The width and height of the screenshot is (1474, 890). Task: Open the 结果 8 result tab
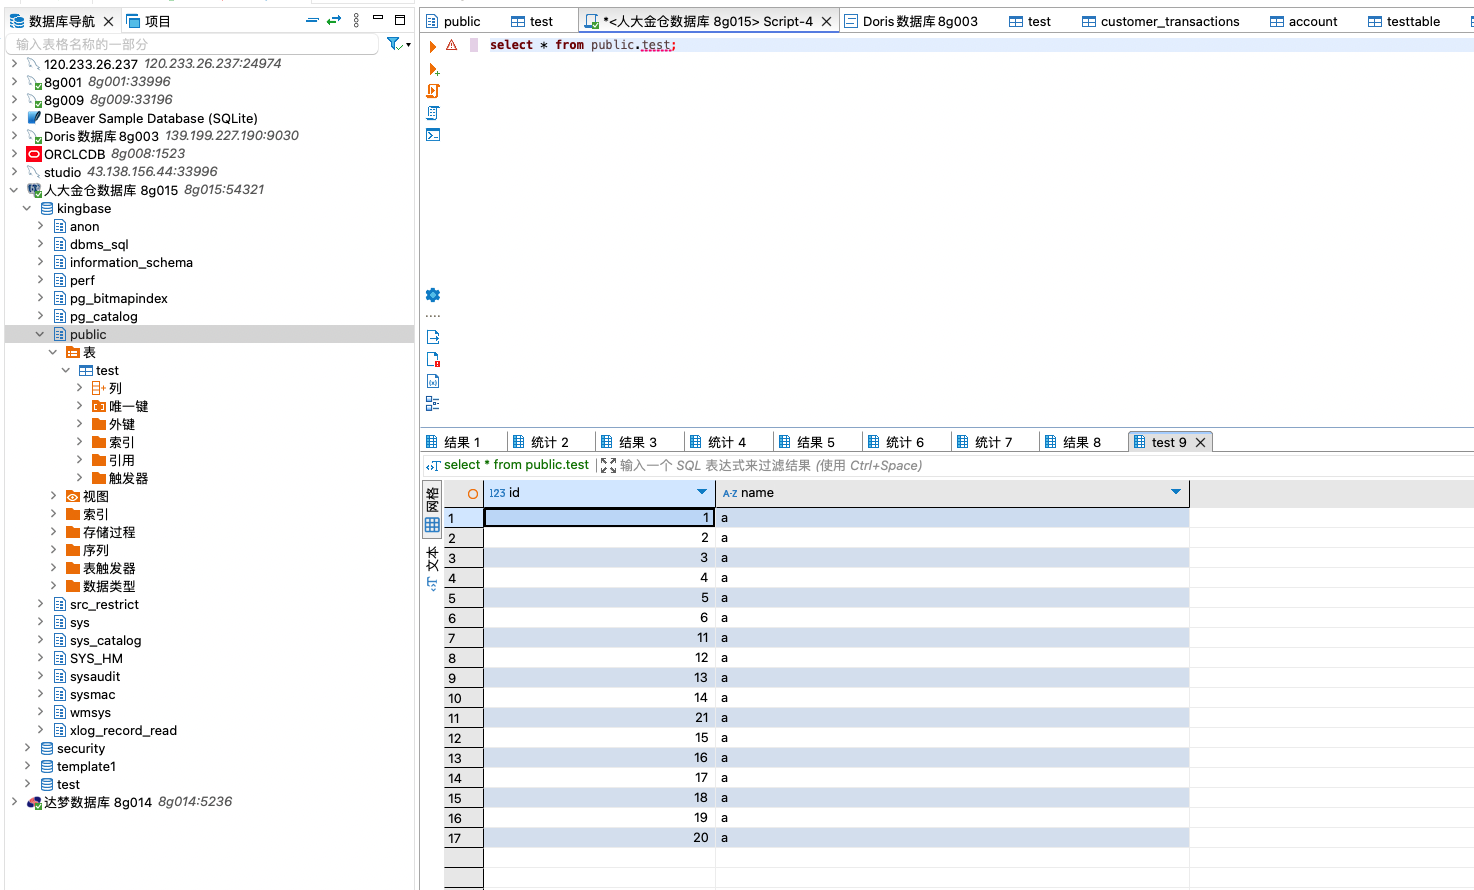pyautogui.click(x=1072, y=442)
